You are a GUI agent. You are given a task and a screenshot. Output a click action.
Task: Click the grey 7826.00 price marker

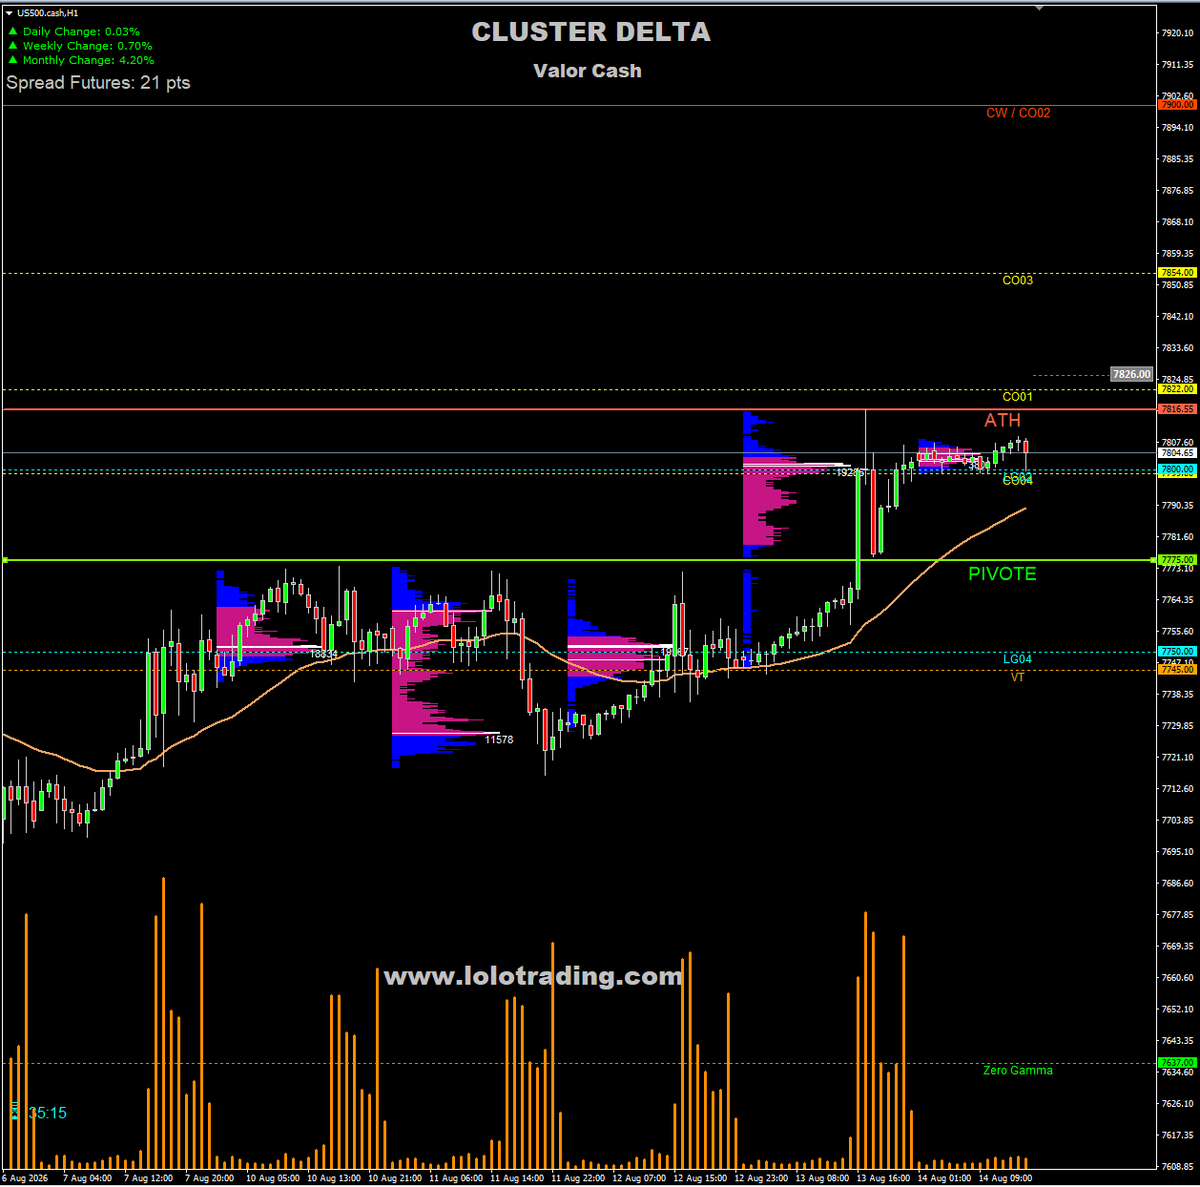[1132, 374]
